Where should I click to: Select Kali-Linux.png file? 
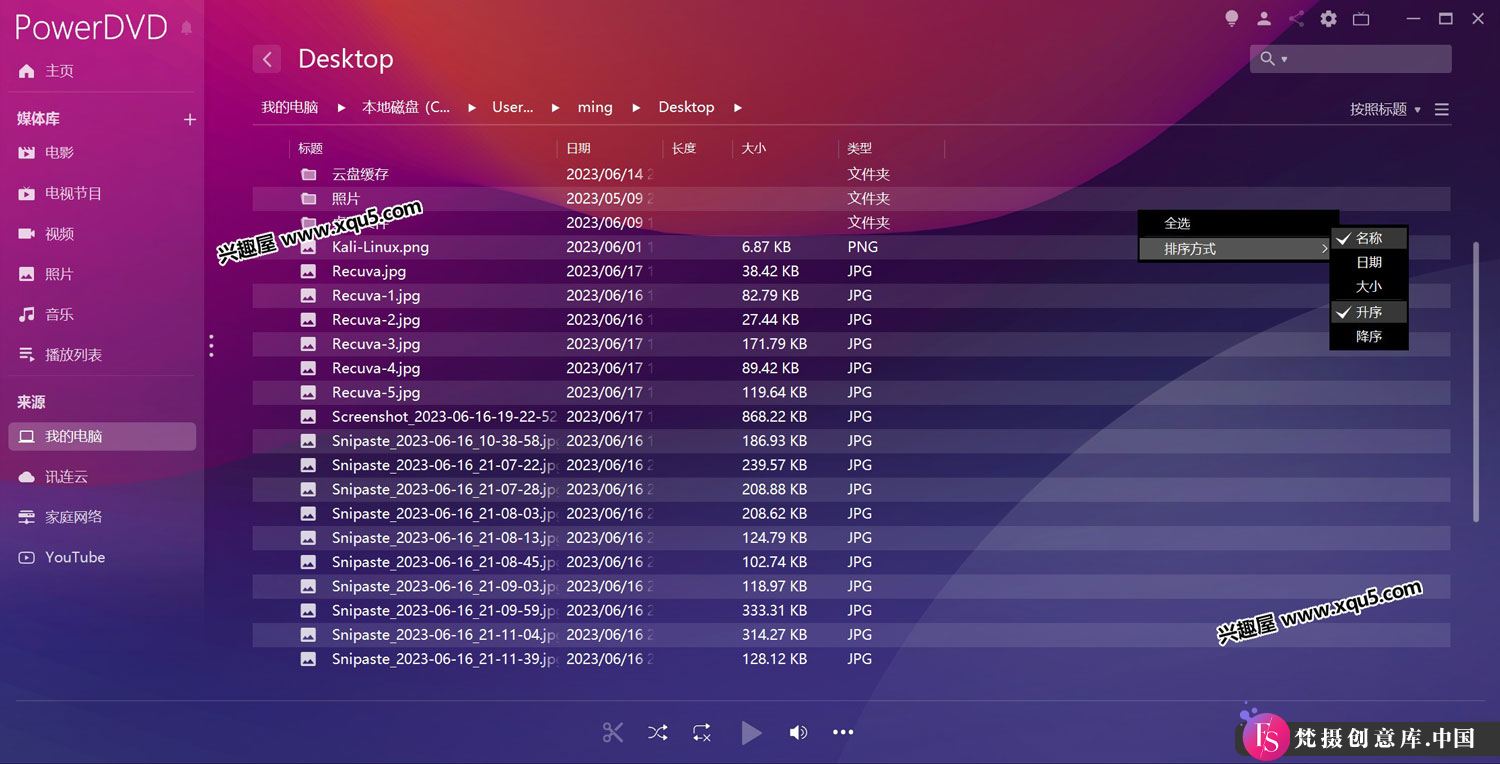tap(851, 247)
